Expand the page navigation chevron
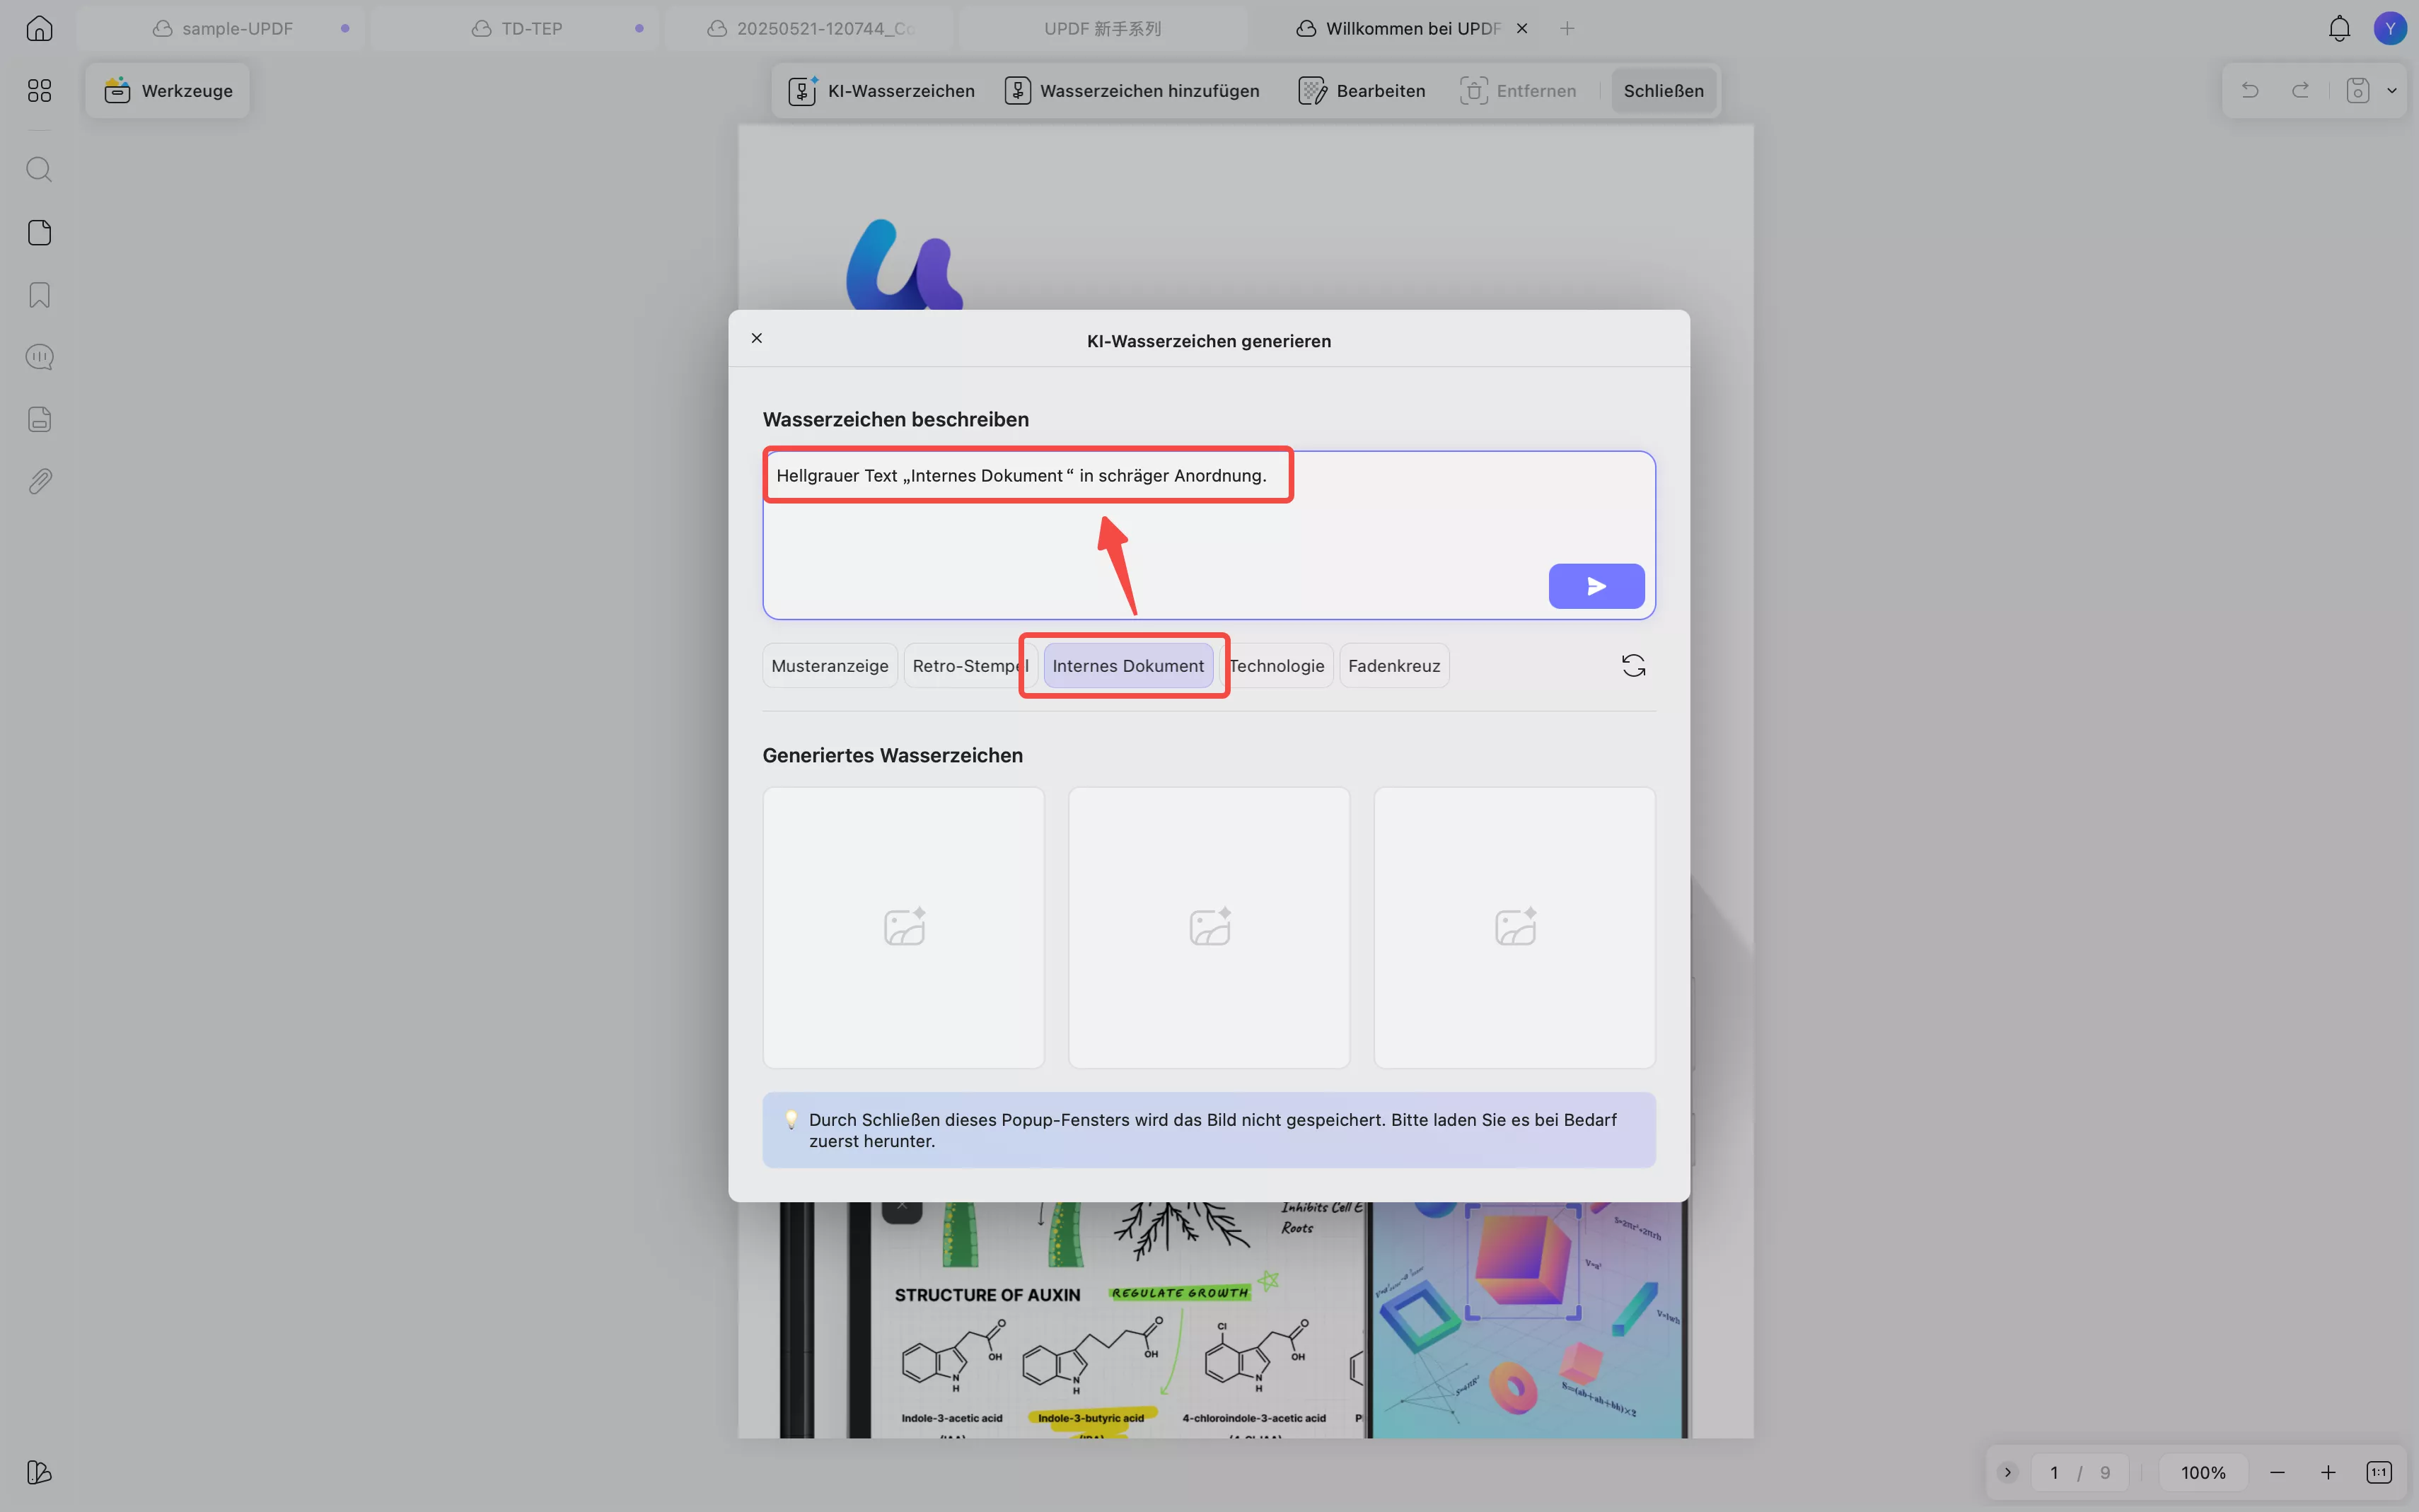The image size is (2419, 1512). [2007, 1472]
